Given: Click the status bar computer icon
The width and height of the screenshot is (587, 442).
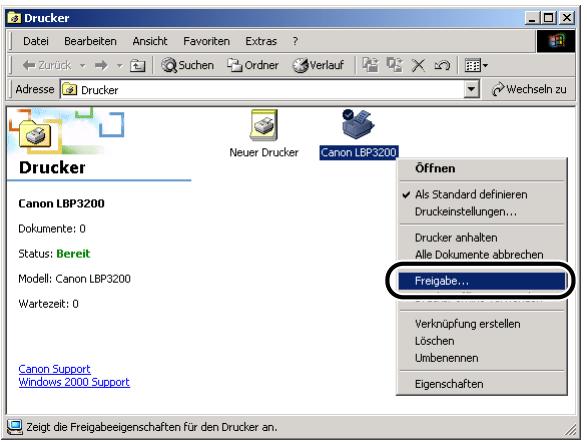Looking at the screenshot, I should pos(15,427).
